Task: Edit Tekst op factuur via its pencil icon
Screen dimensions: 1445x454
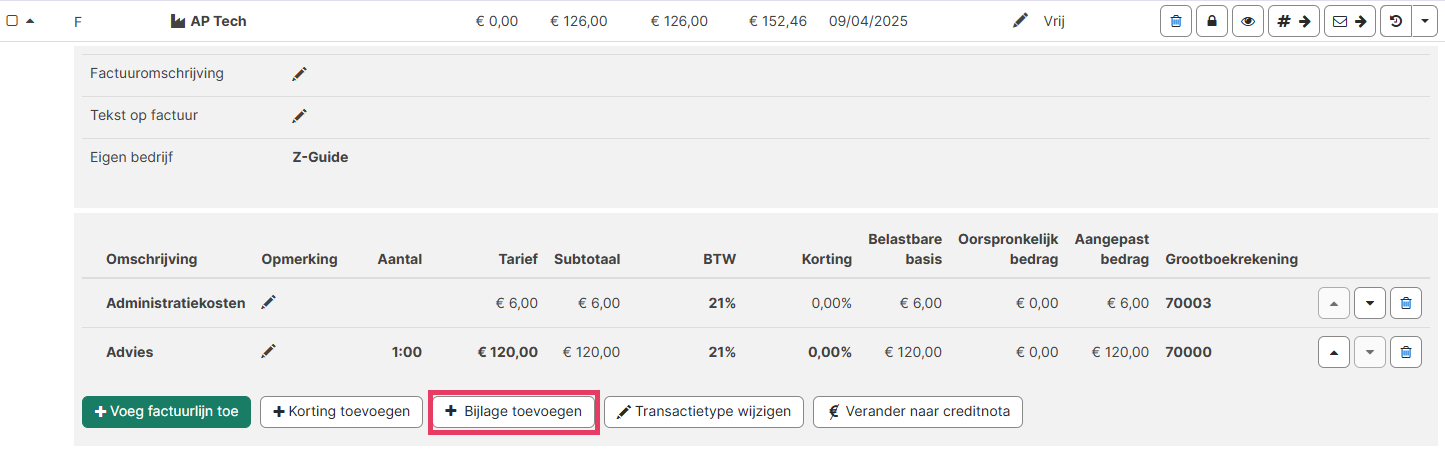Action: click(x=299, y=116)
